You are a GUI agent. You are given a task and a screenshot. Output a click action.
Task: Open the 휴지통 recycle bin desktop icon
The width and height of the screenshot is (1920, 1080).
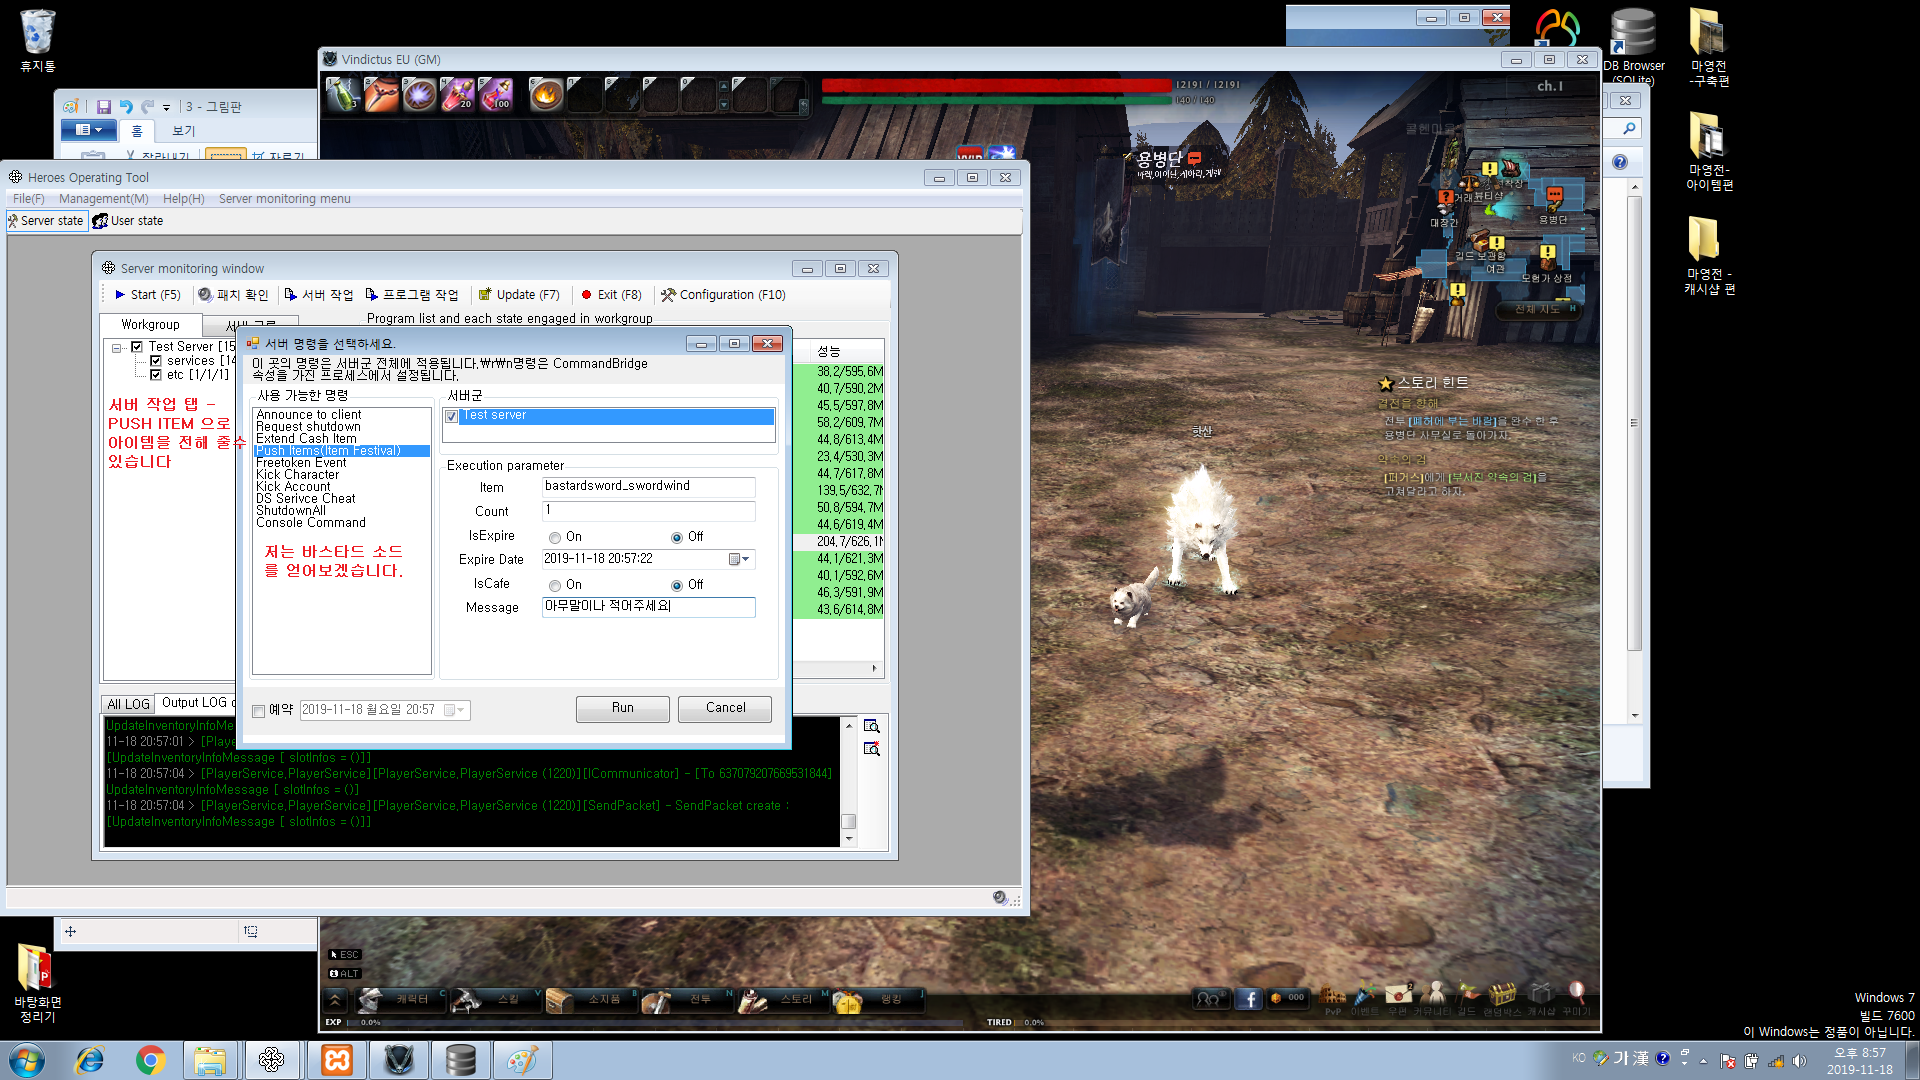pyautogui.click(x=37, y=40)
